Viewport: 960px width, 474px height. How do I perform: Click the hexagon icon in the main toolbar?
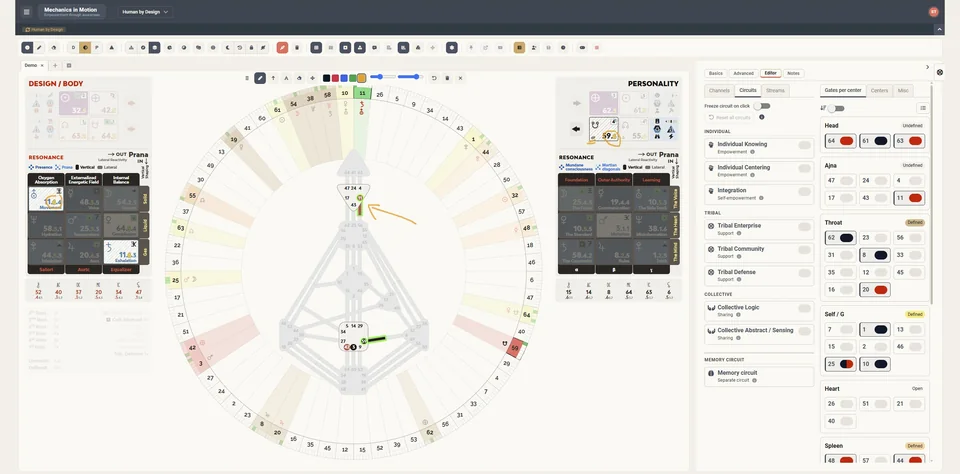click(x=452, y=47)
